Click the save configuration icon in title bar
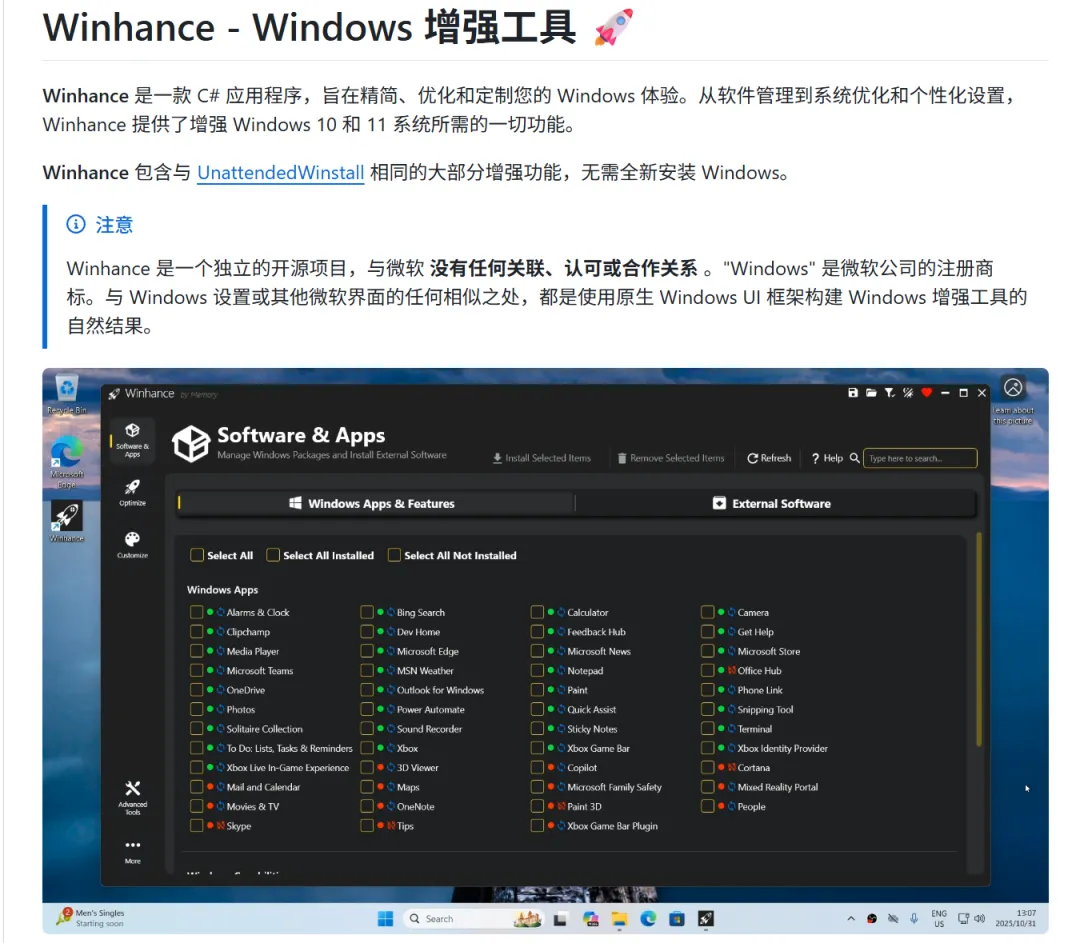1080x943 pixels. coord(853,393)
